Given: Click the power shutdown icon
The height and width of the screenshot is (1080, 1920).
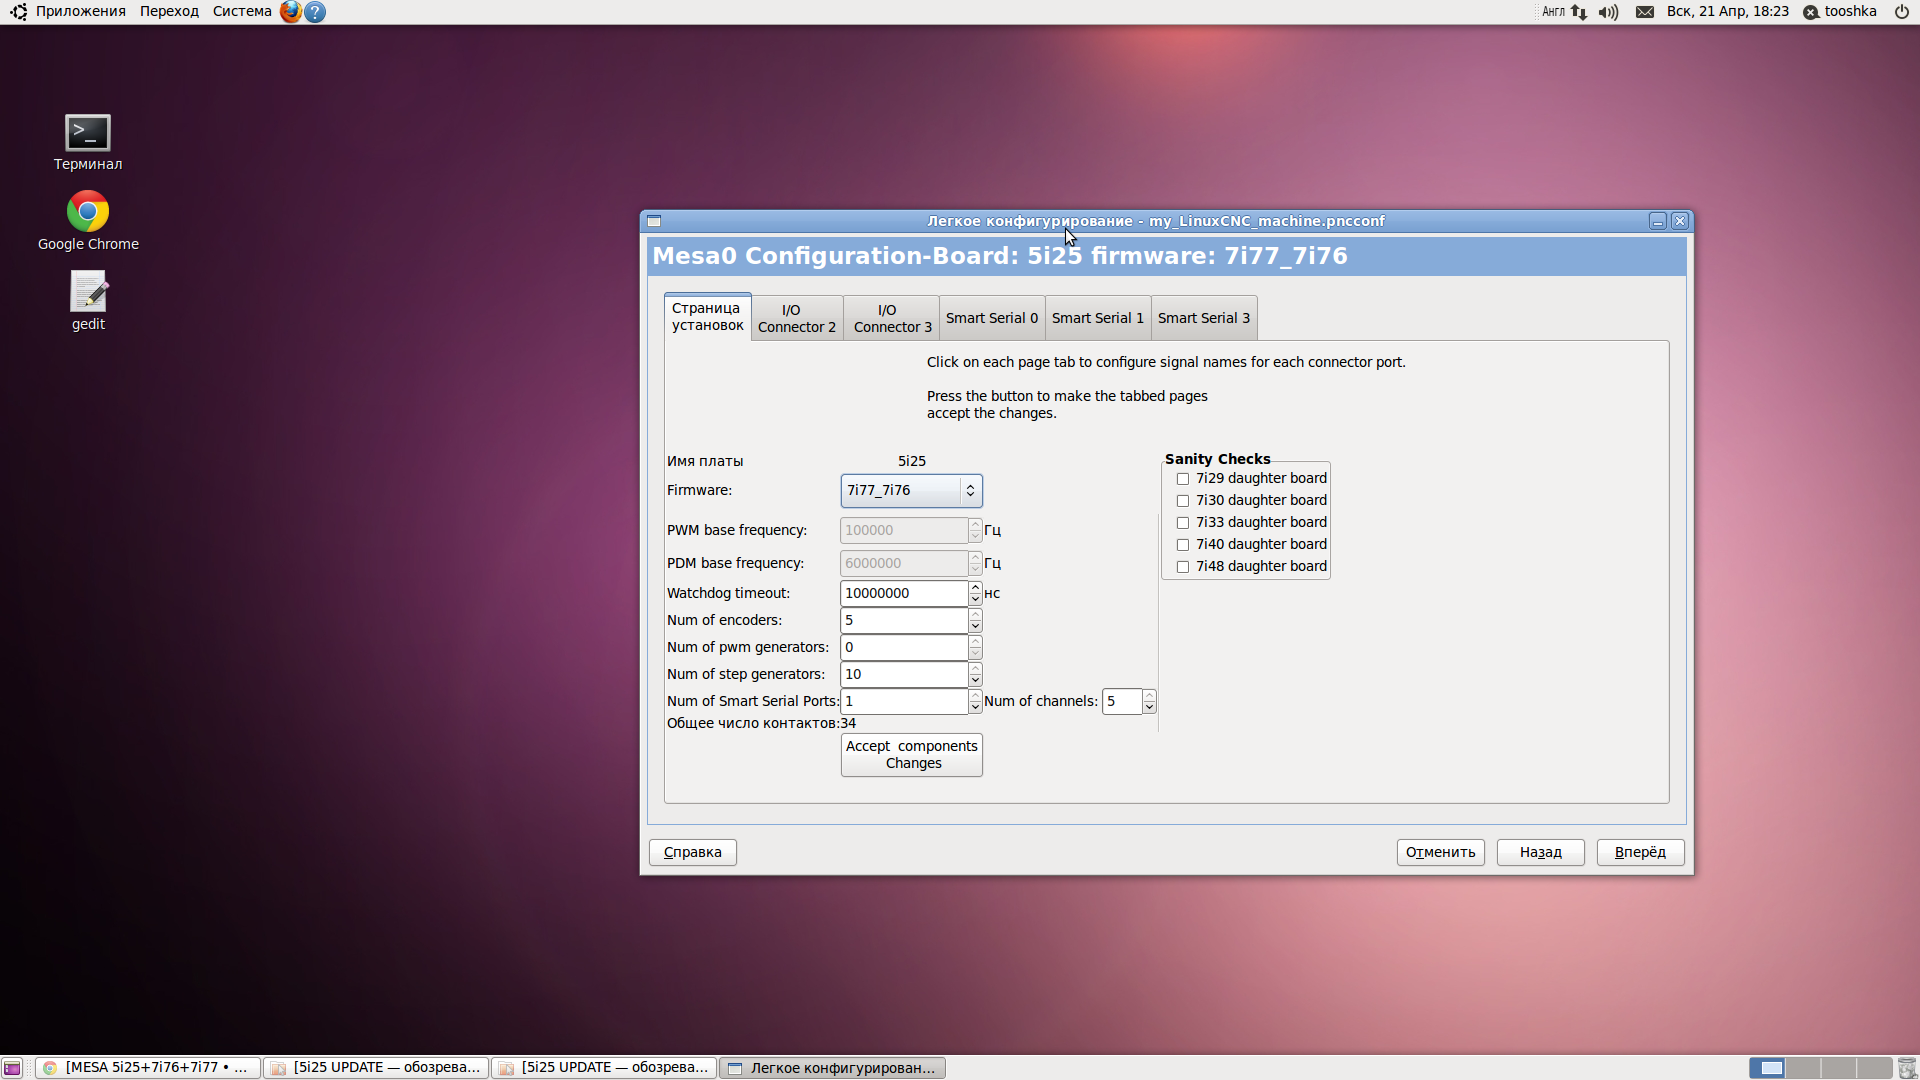Looking at the screenshot, I should click(x=1901, y=12).
